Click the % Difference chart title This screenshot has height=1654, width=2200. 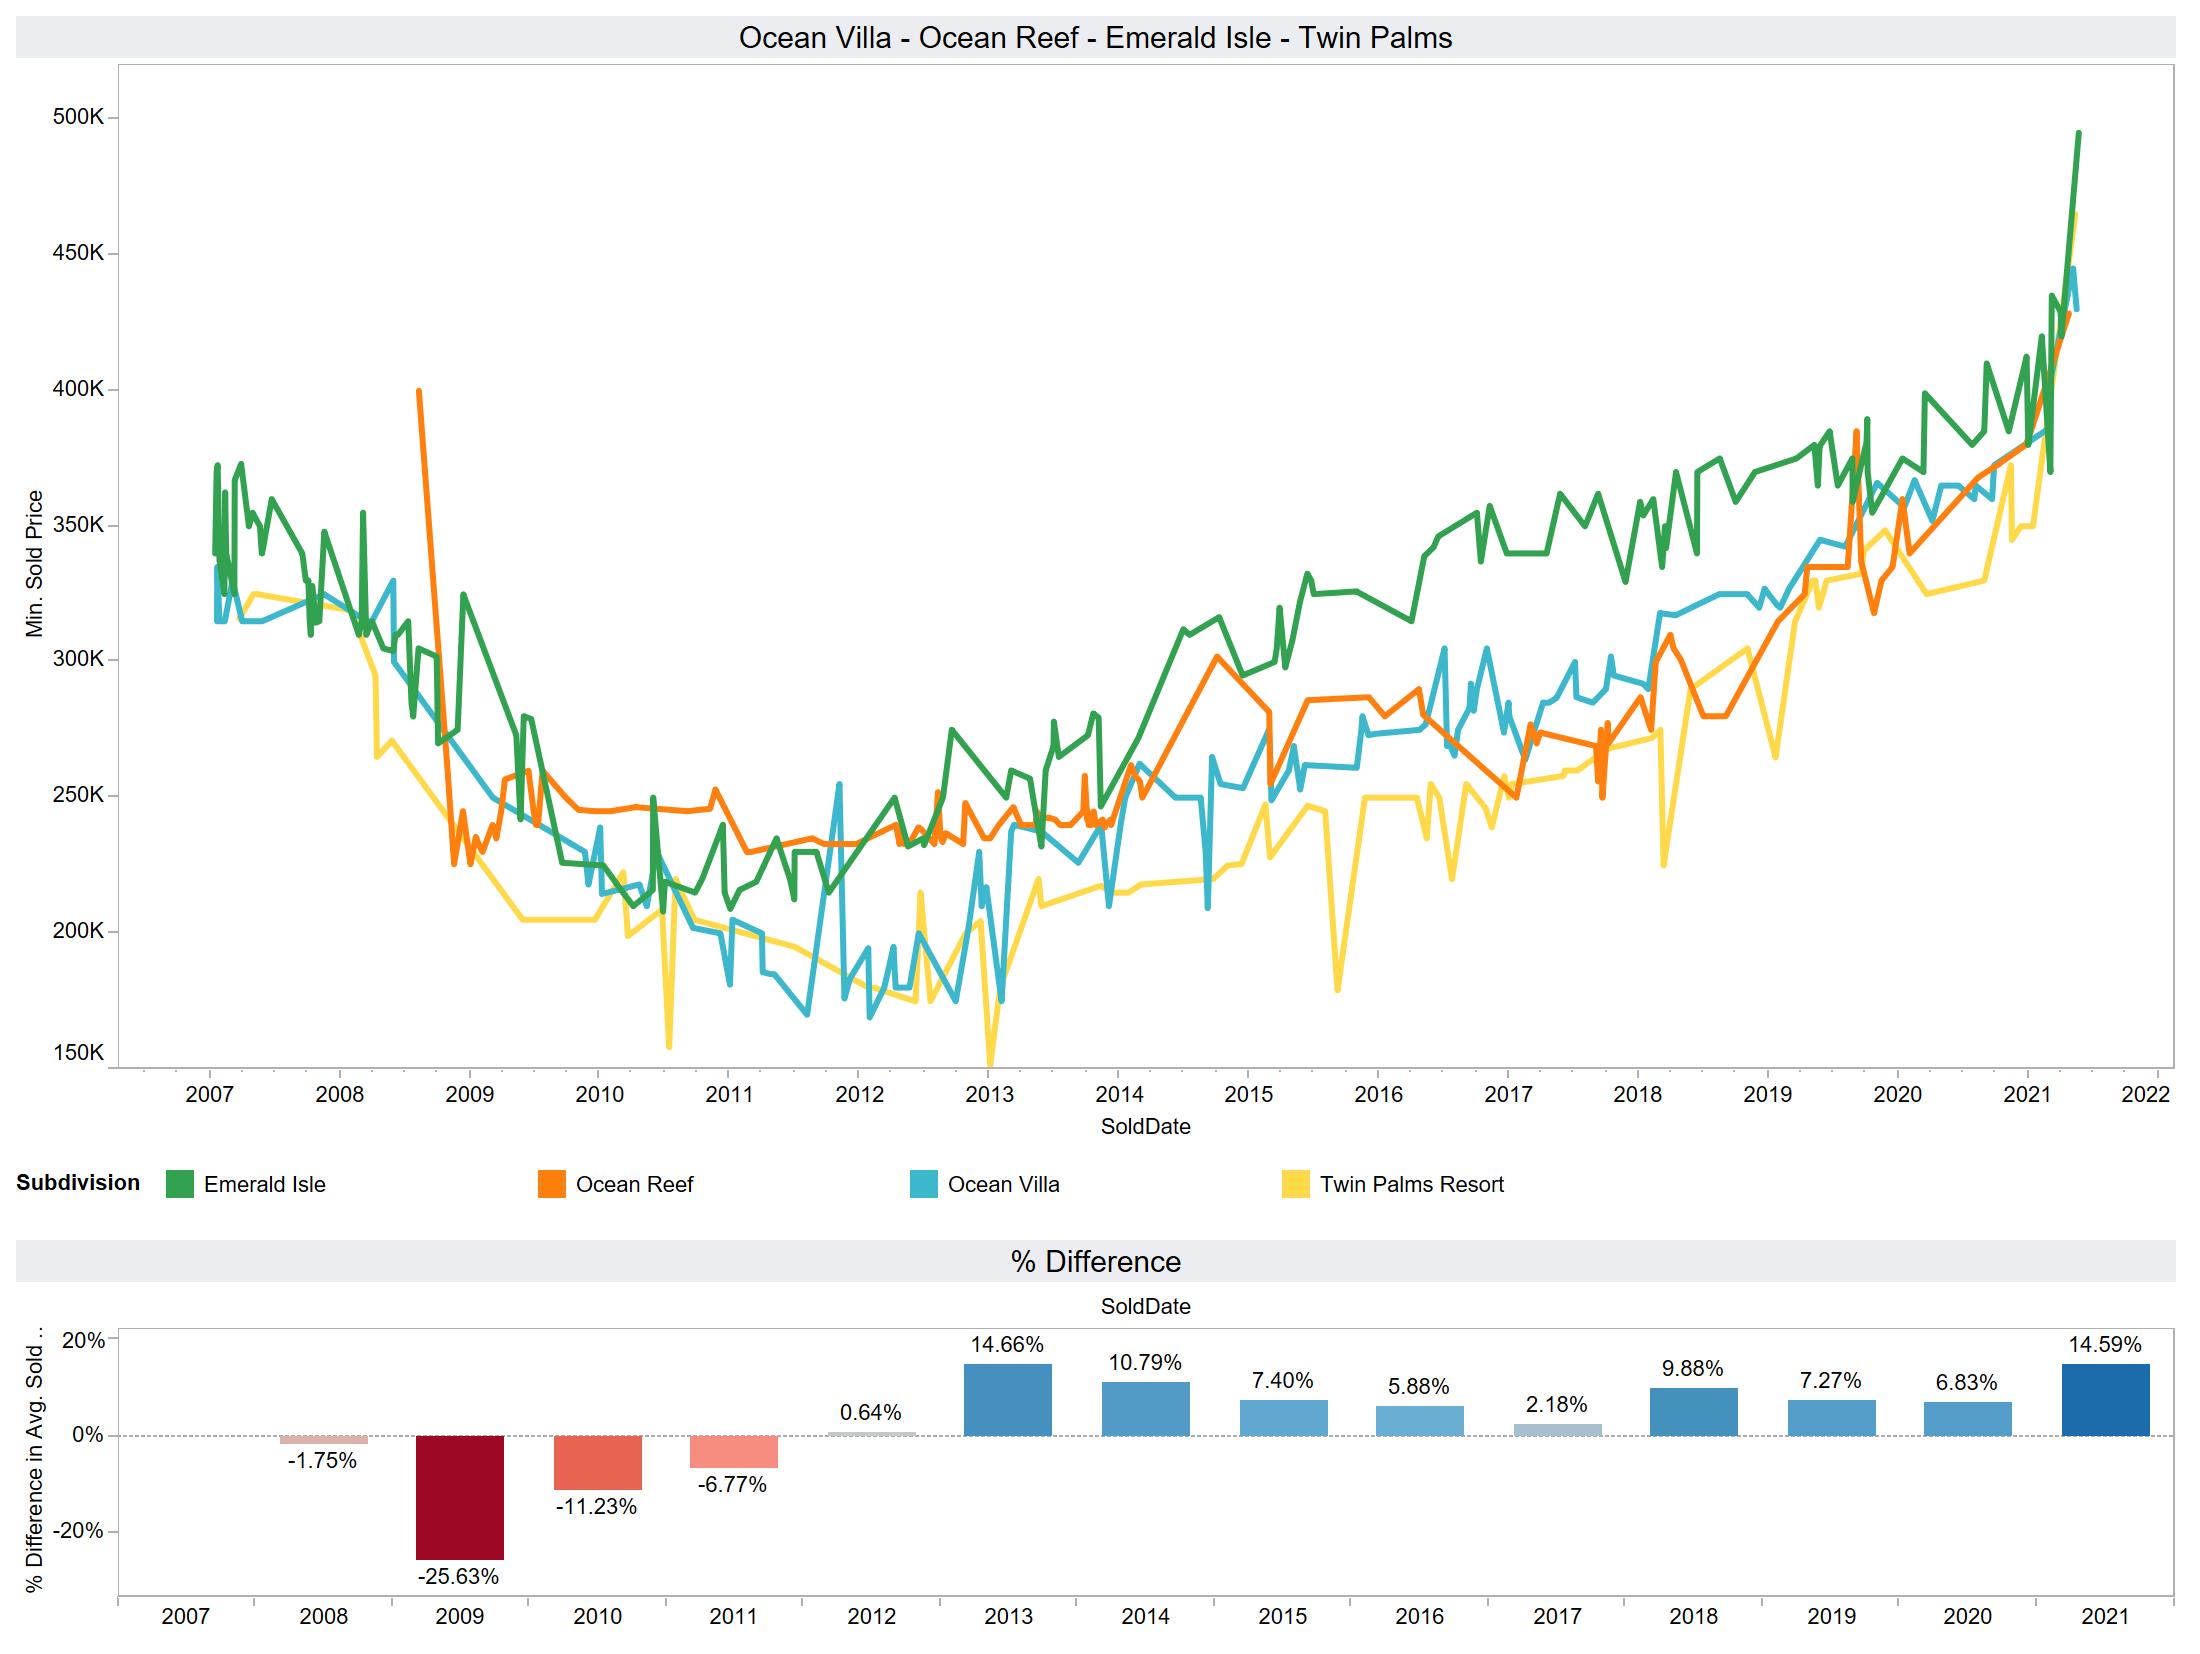pos(1096,1262)
